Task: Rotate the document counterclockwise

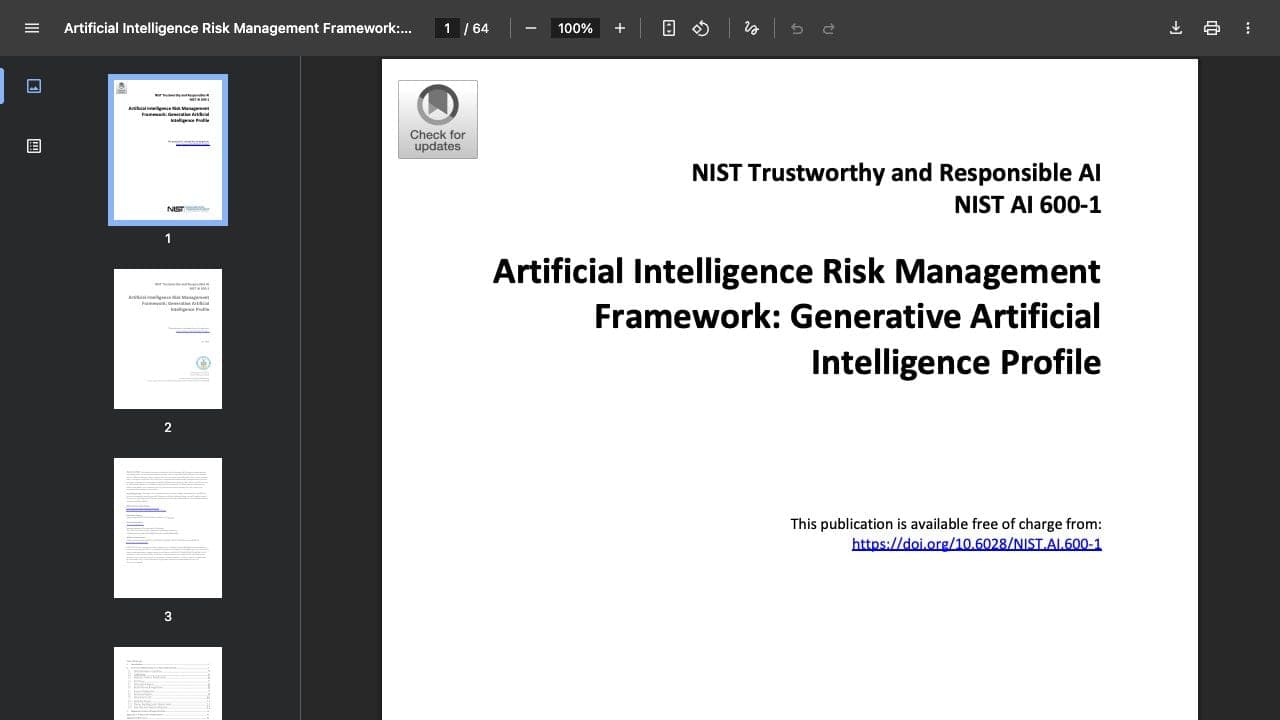Action: [701, 28]
